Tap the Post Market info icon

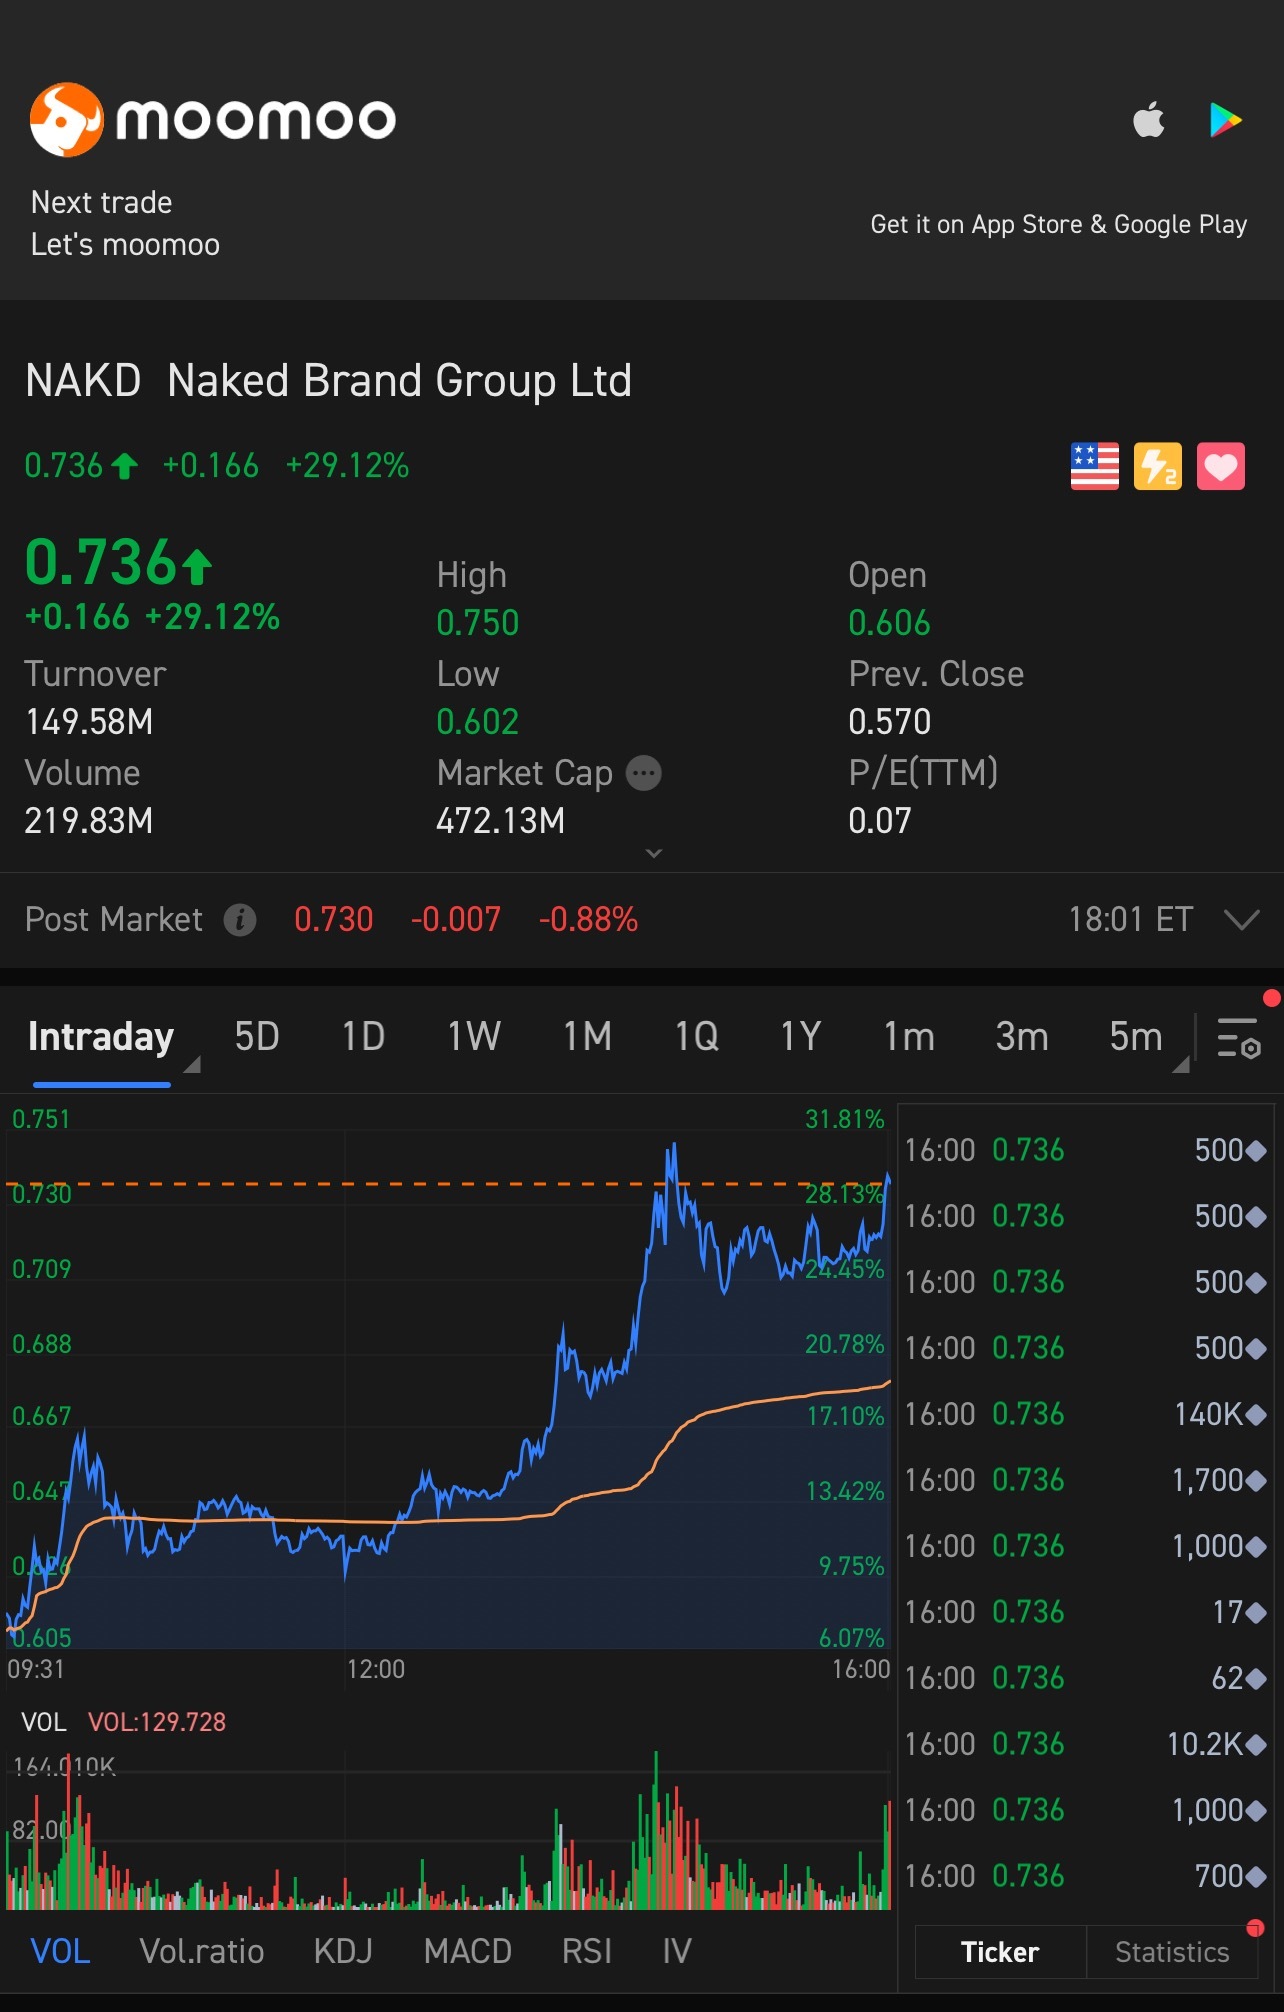pos(240,919)
